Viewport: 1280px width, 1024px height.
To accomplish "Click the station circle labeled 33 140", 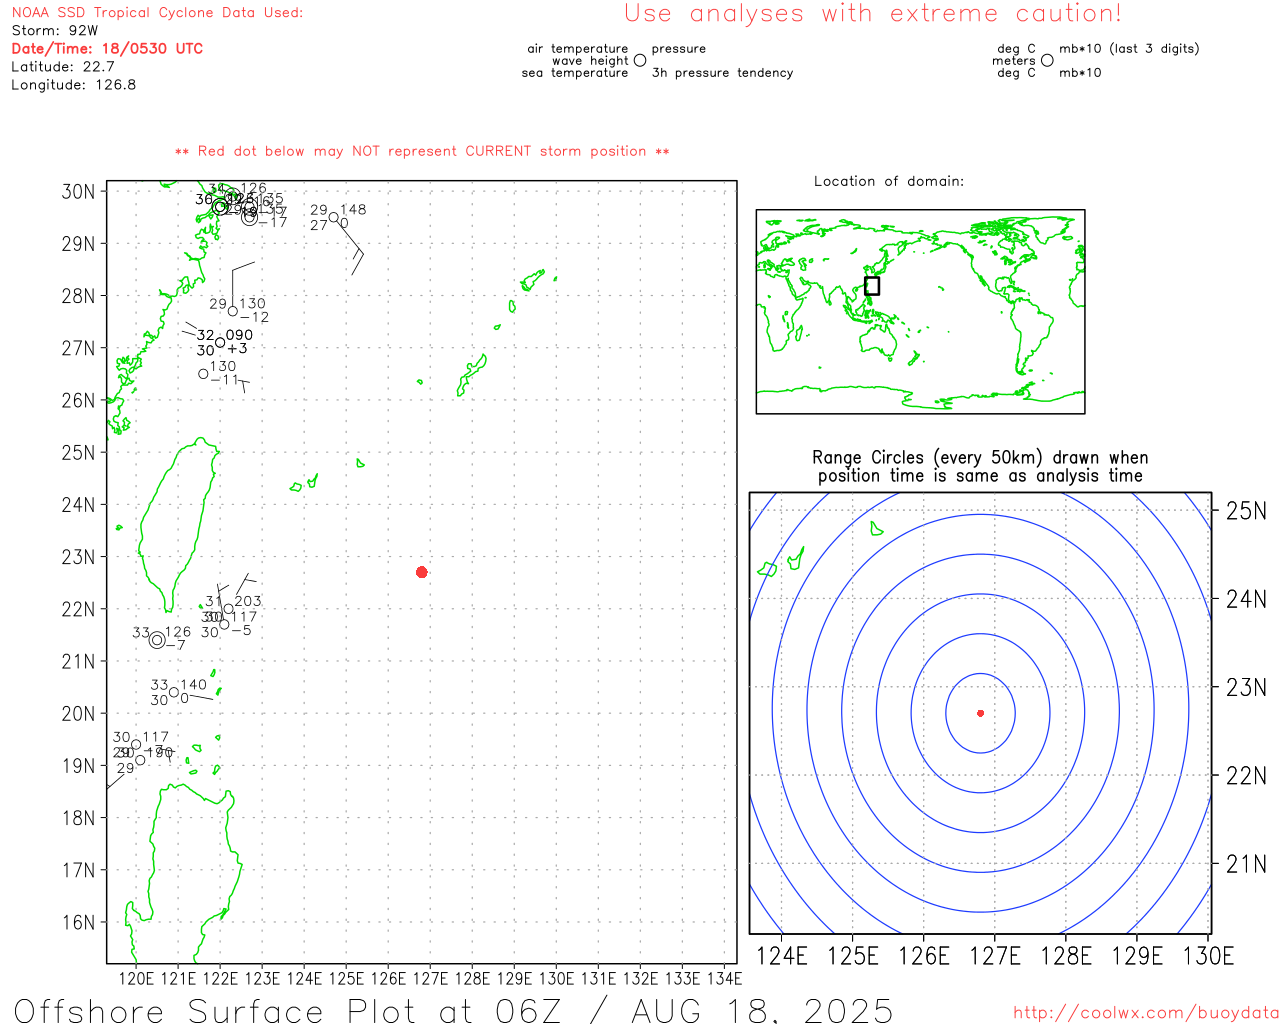I will [x=174, y=692].
